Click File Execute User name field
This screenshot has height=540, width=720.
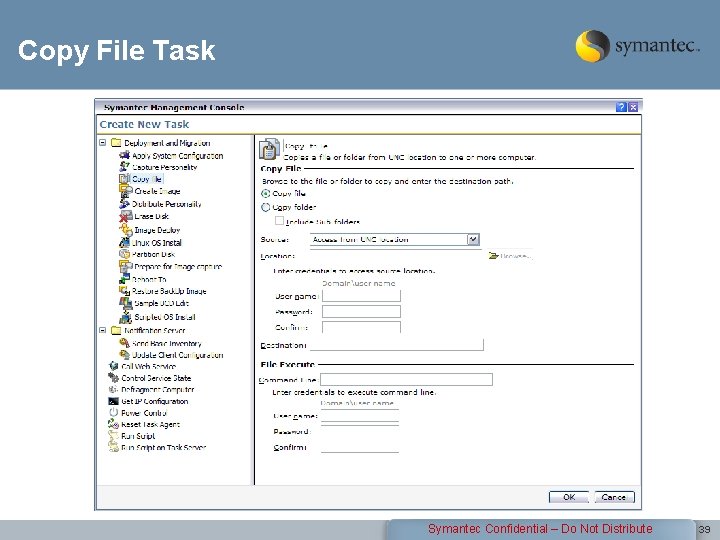pyautogui.click(x=360, y=416)
